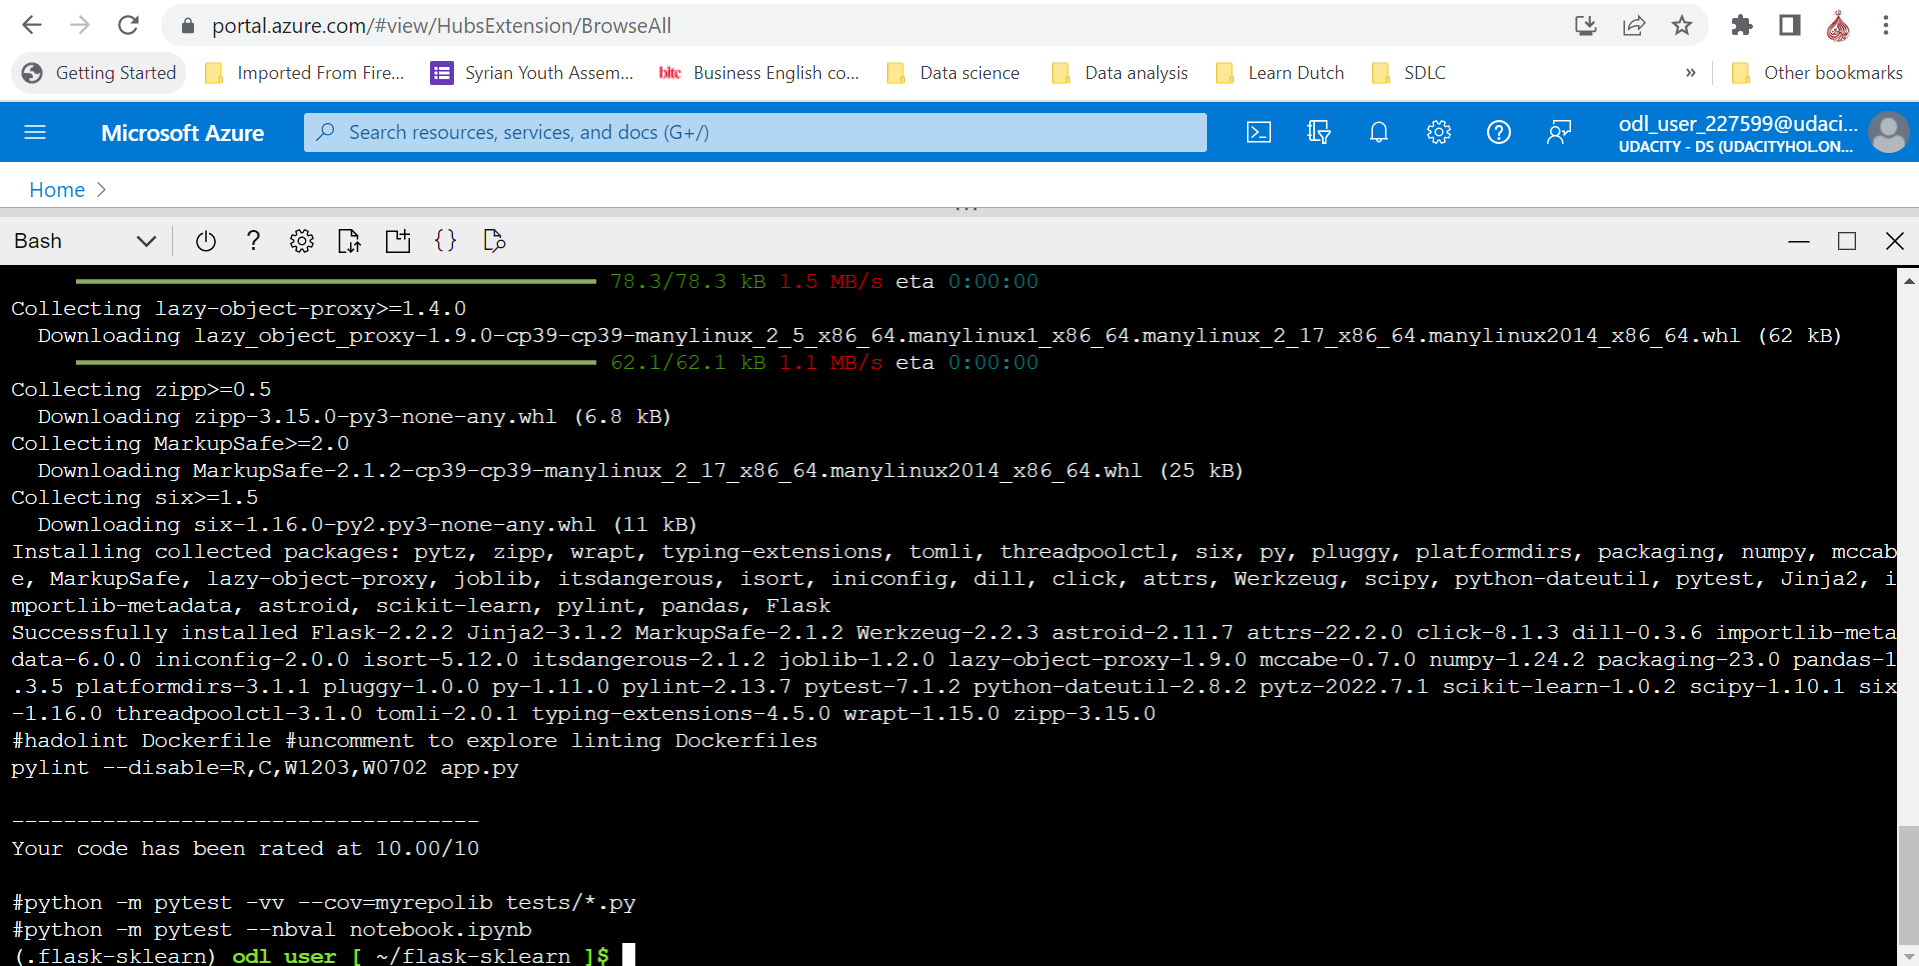Image resolution: width=1919 pixels, height=966 pixels.
Task: Click the Microsoft Azure logo text
Action: (182, 133)
